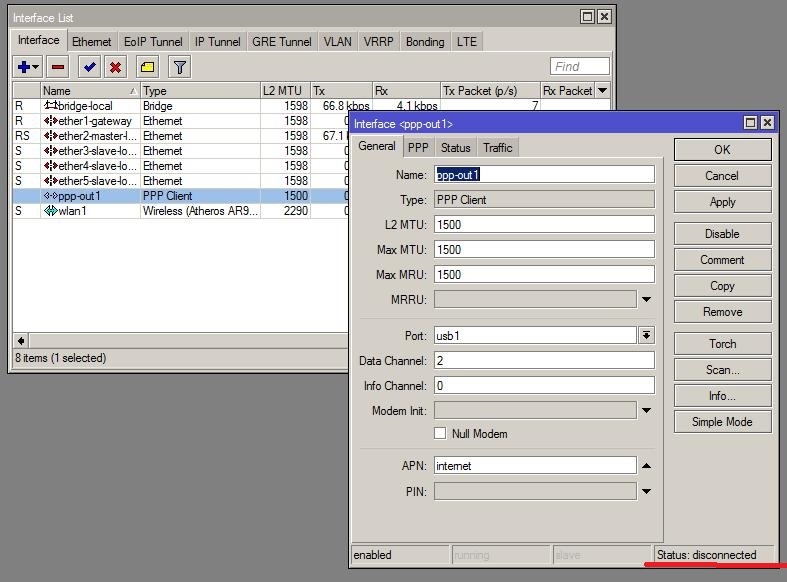Click the Data Channel input field
This screenshot has height=582, width=787.
point(544,361)
